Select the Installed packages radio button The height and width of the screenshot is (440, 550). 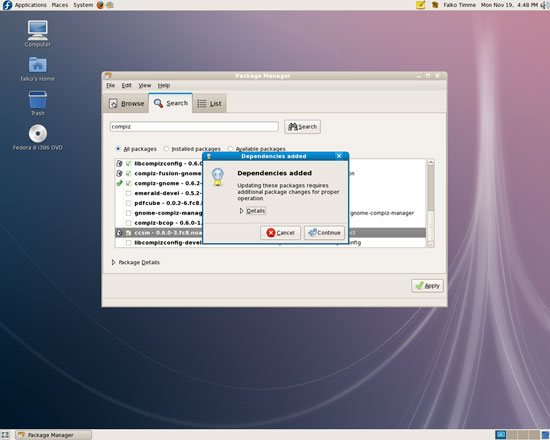(x=166, y=149)
